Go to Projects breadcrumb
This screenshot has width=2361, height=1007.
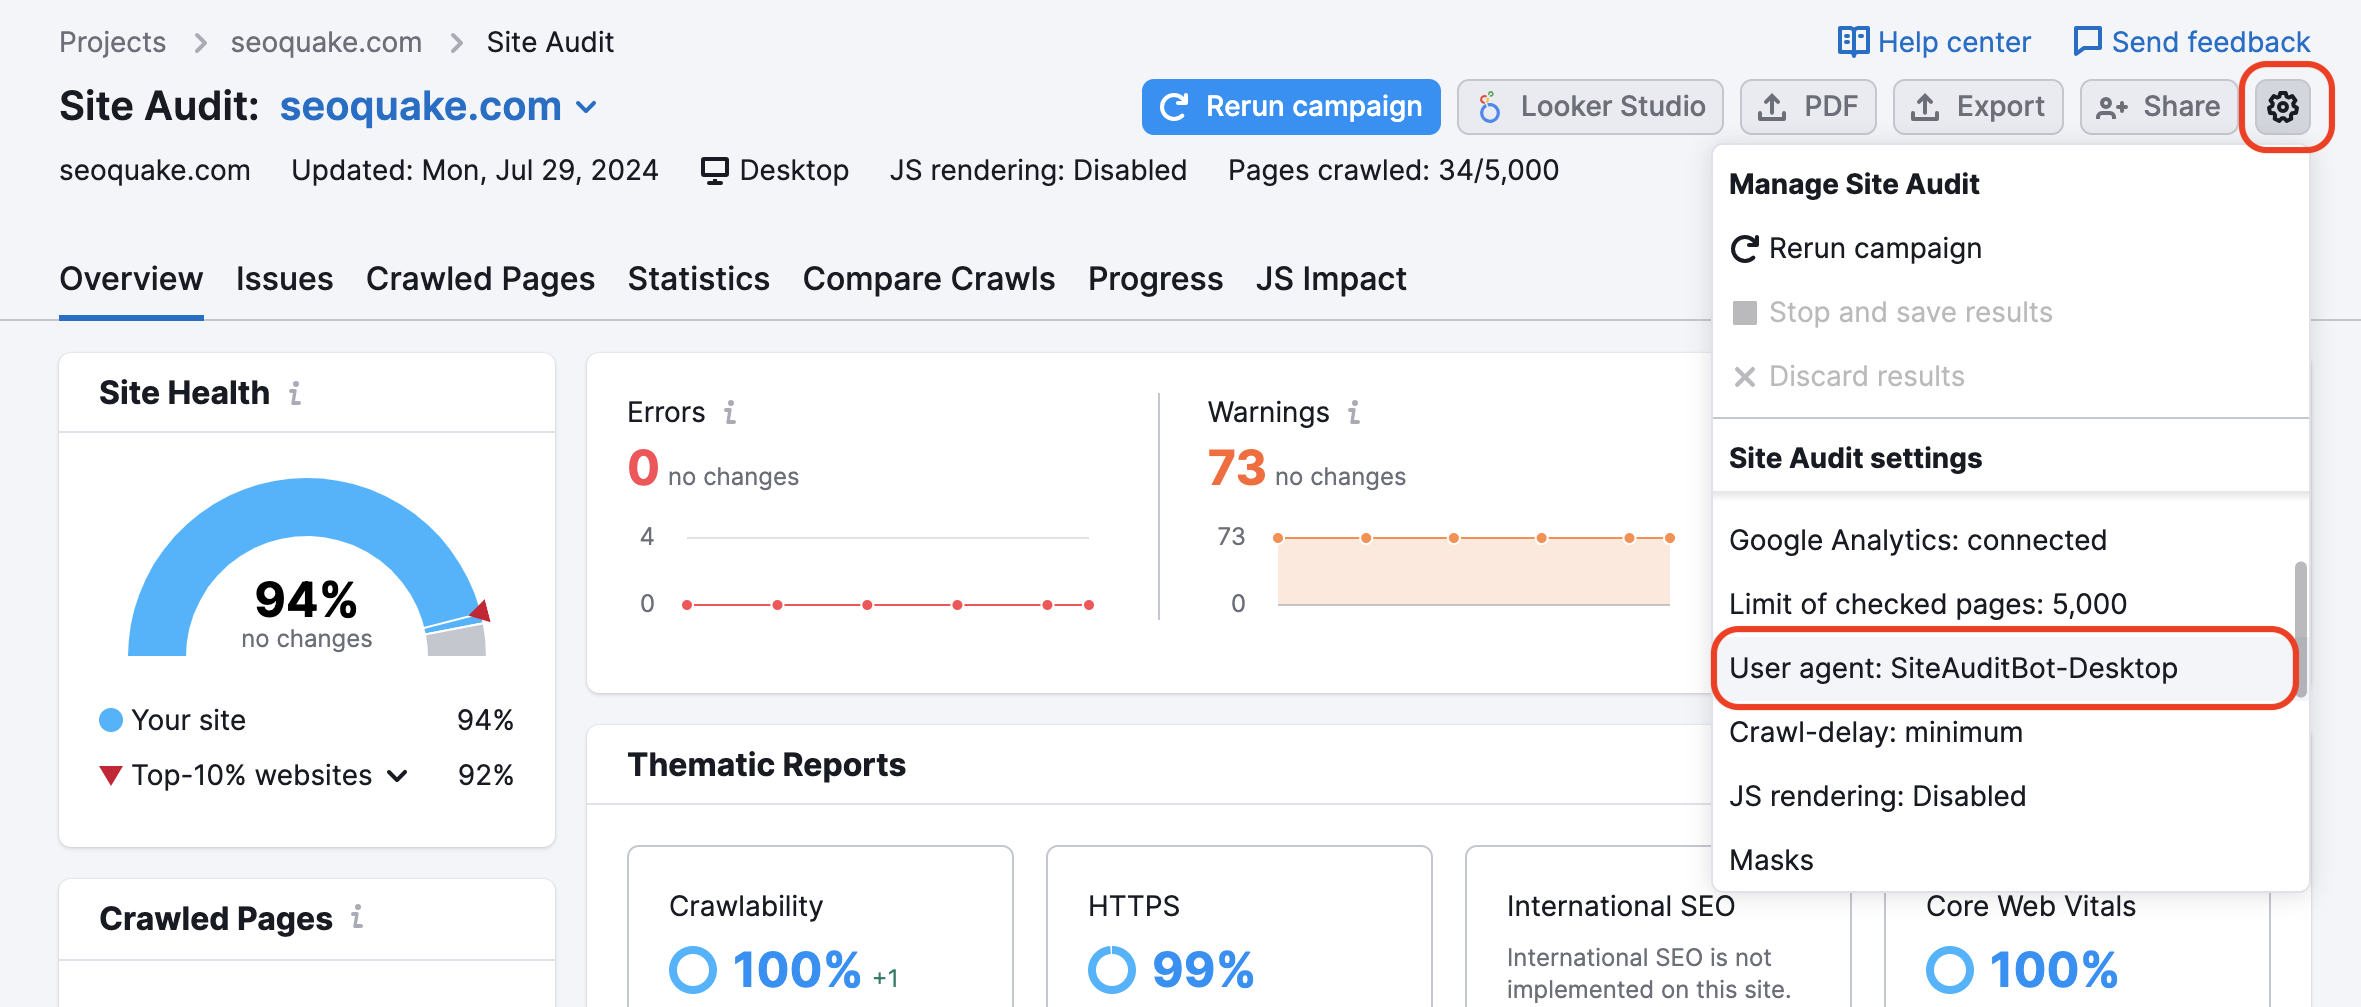click(x=113, y=42)
